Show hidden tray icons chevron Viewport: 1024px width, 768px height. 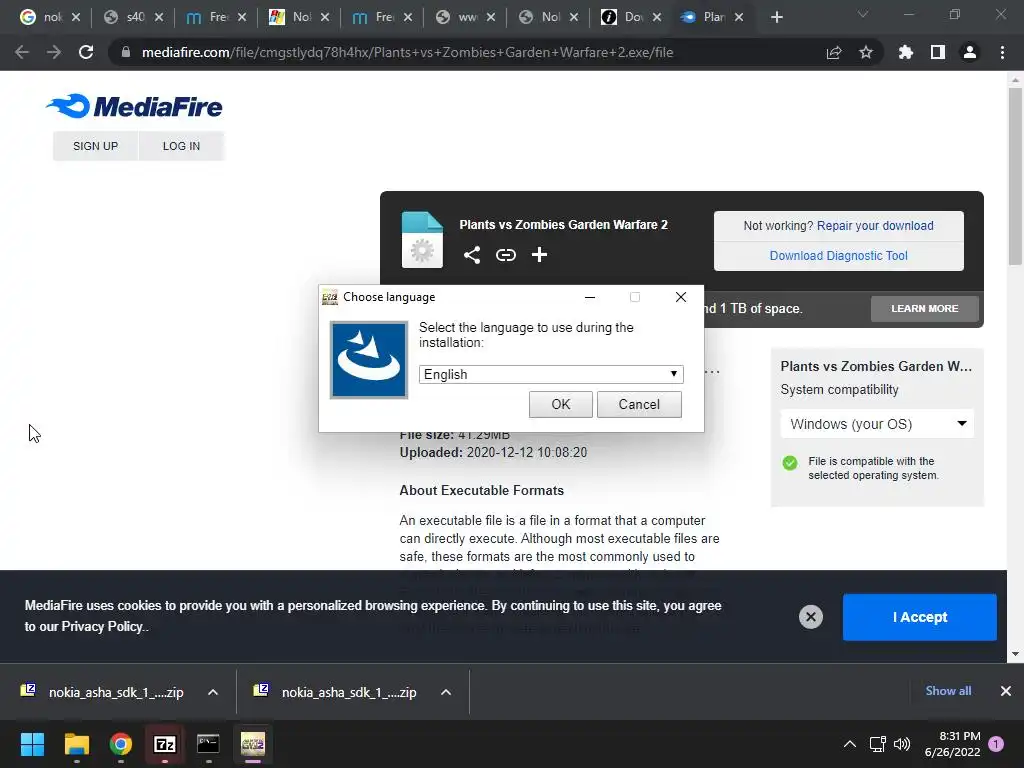click(850, 744)
